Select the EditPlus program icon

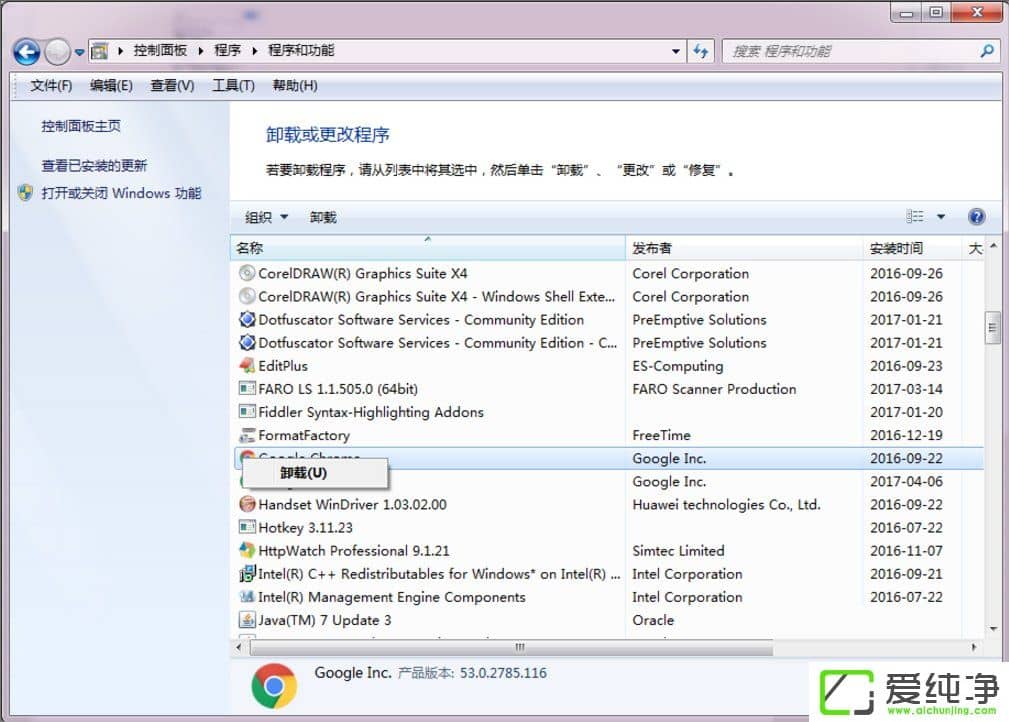pyautogui.click(x=247, y=366)
